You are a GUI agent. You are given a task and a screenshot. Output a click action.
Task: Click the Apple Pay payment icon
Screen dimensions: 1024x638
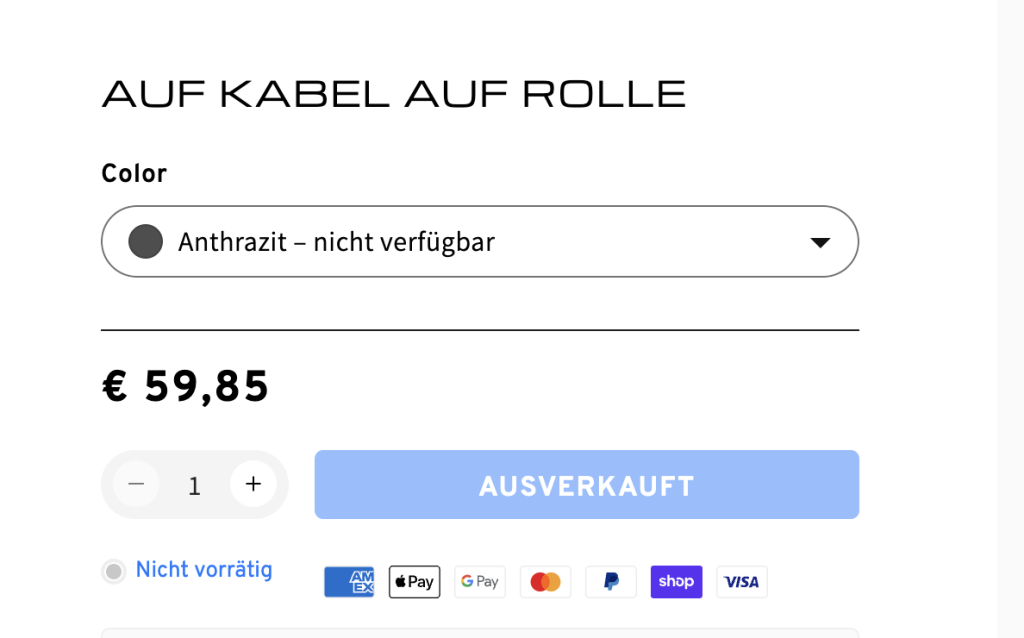[415, 582]
